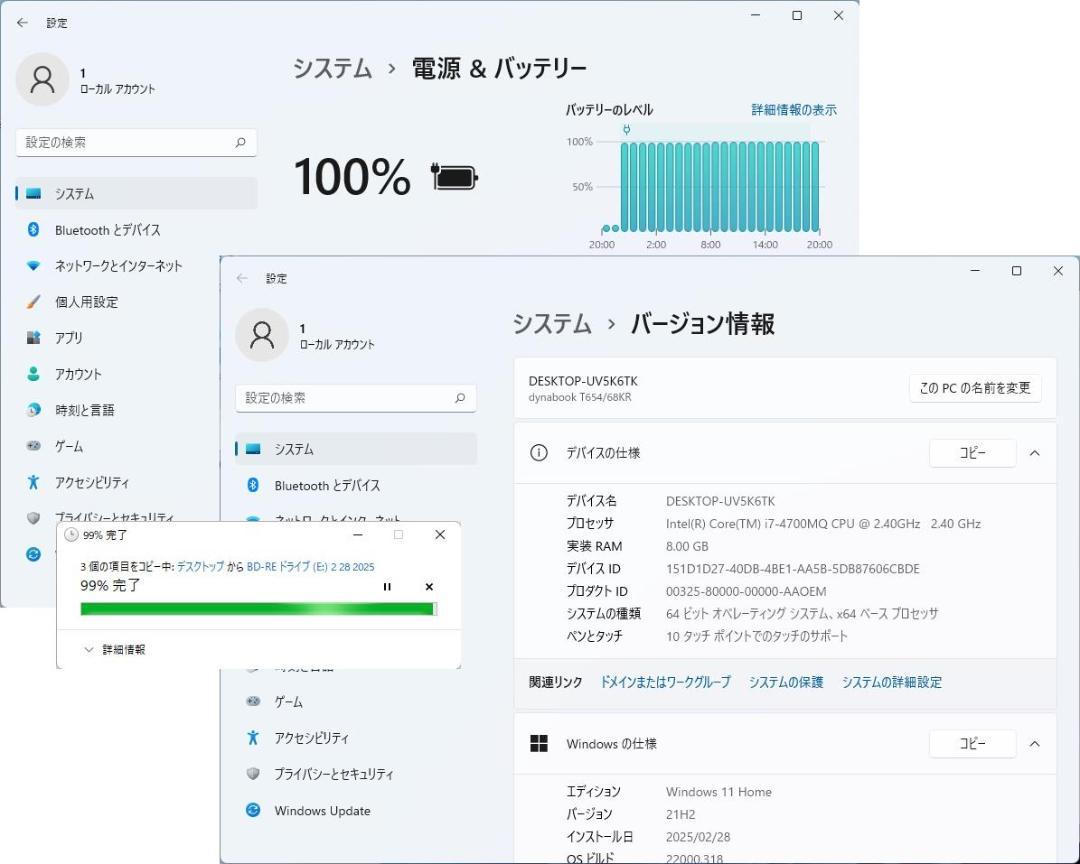This screenshot has width=1080, height=864.
Task: Click the プロダクト ID value 00325-80000-00000-AAOEM
Action: [746, 591]
